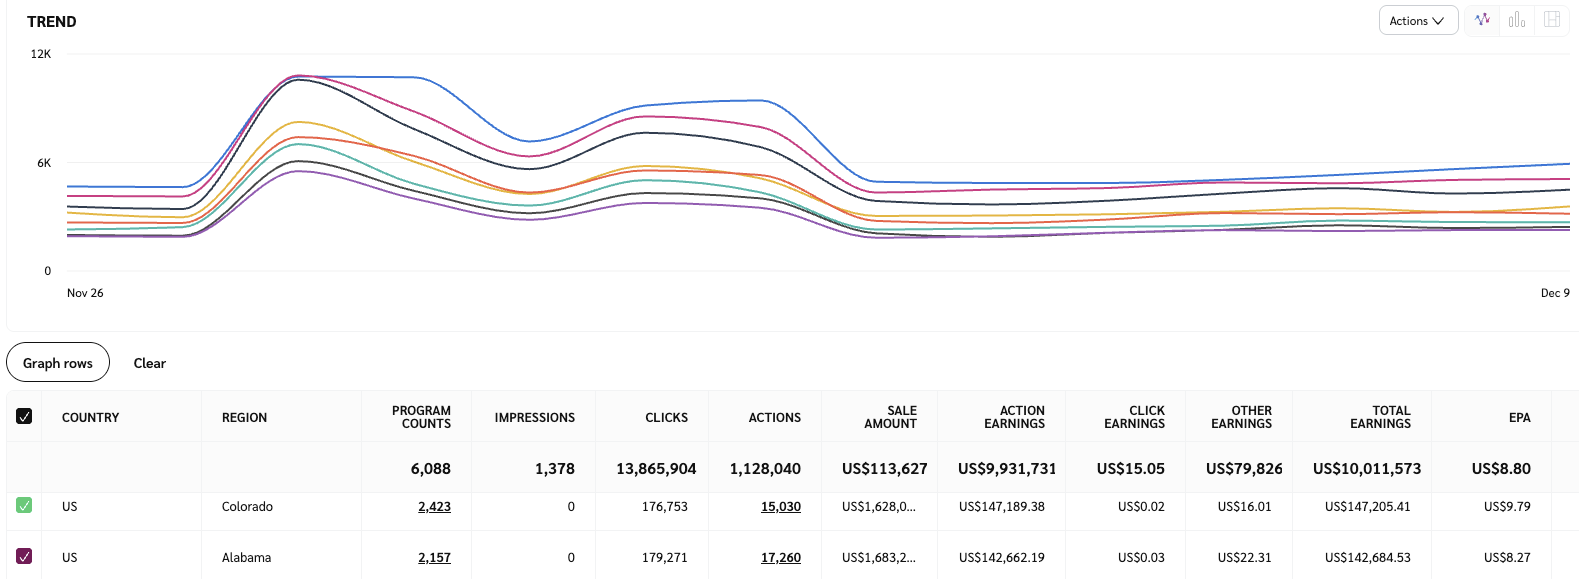Uncheck the Colorado row checkbox
This screenshot has width=1579, height=579.
pos(24,506)
